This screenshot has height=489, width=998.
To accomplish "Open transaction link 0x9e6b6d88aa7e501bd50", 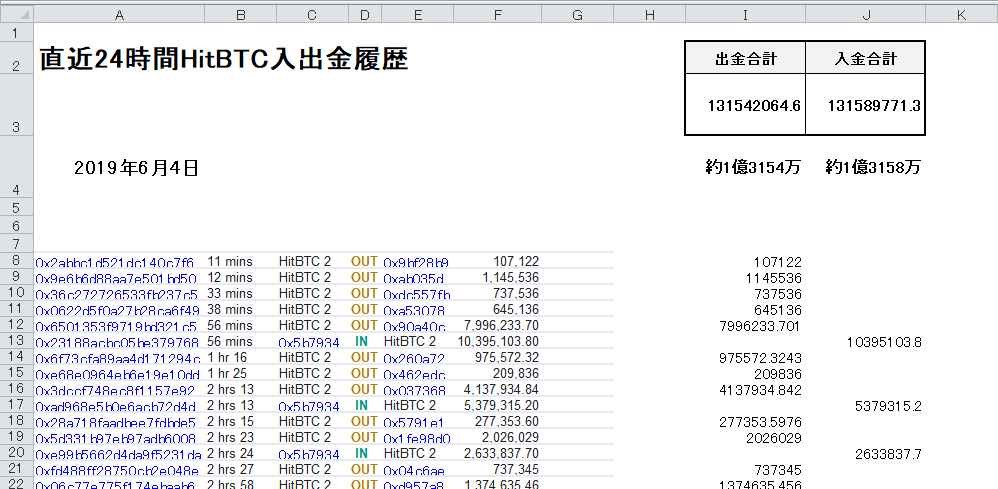I will [116, 278].
